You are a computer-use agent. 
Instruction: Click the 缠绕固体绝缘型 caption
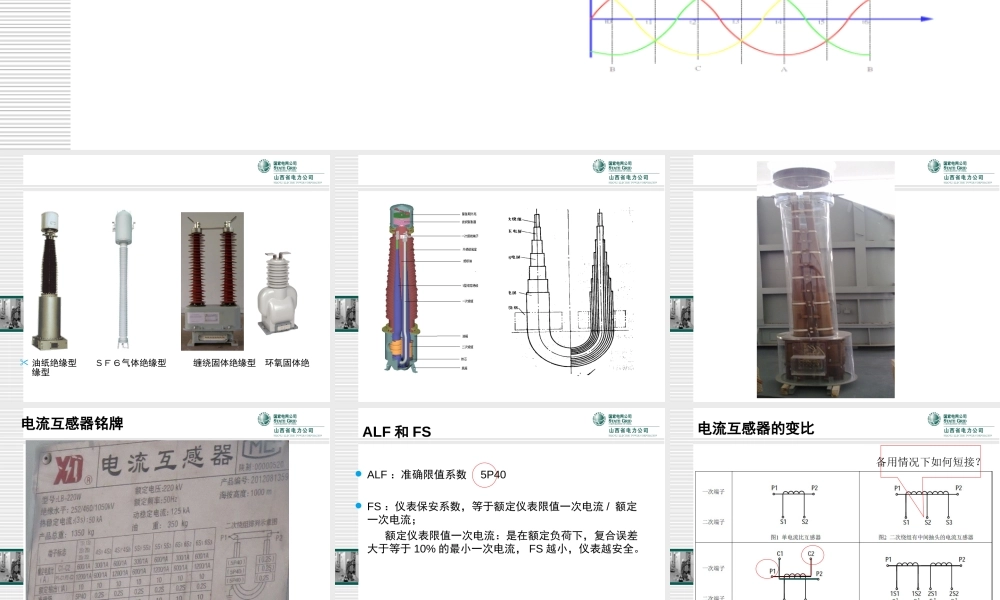(224, 363)
